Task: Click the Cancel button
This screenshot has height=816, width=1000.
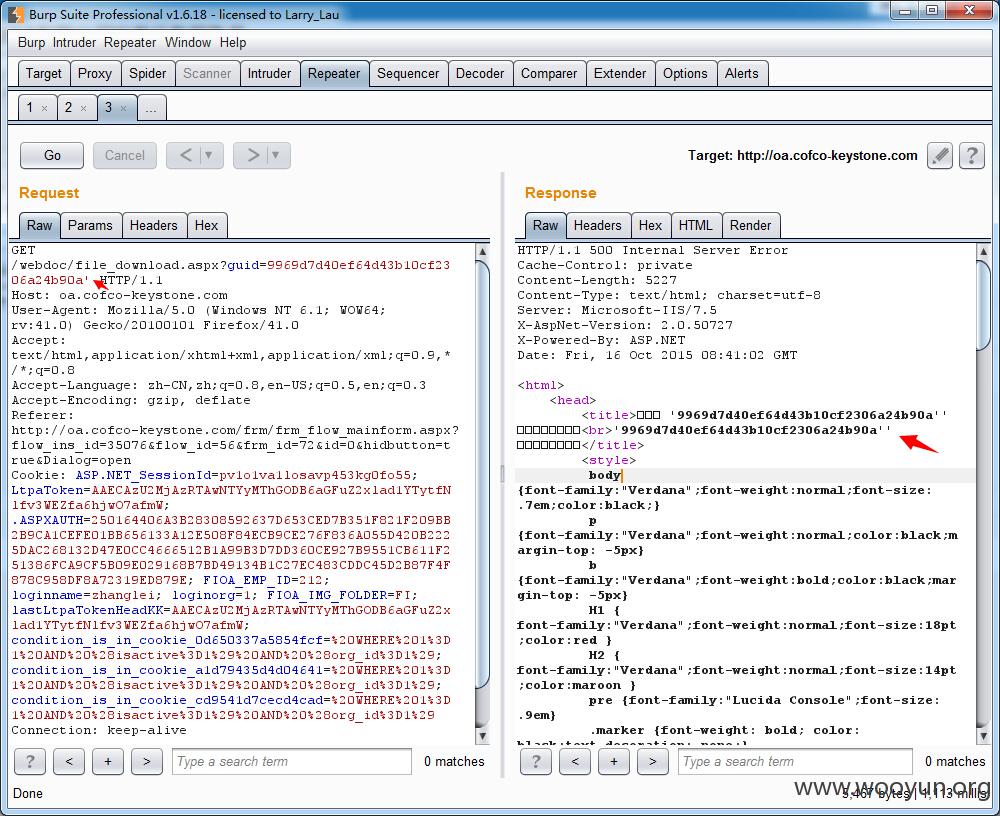Action: (x=124, y=155)
